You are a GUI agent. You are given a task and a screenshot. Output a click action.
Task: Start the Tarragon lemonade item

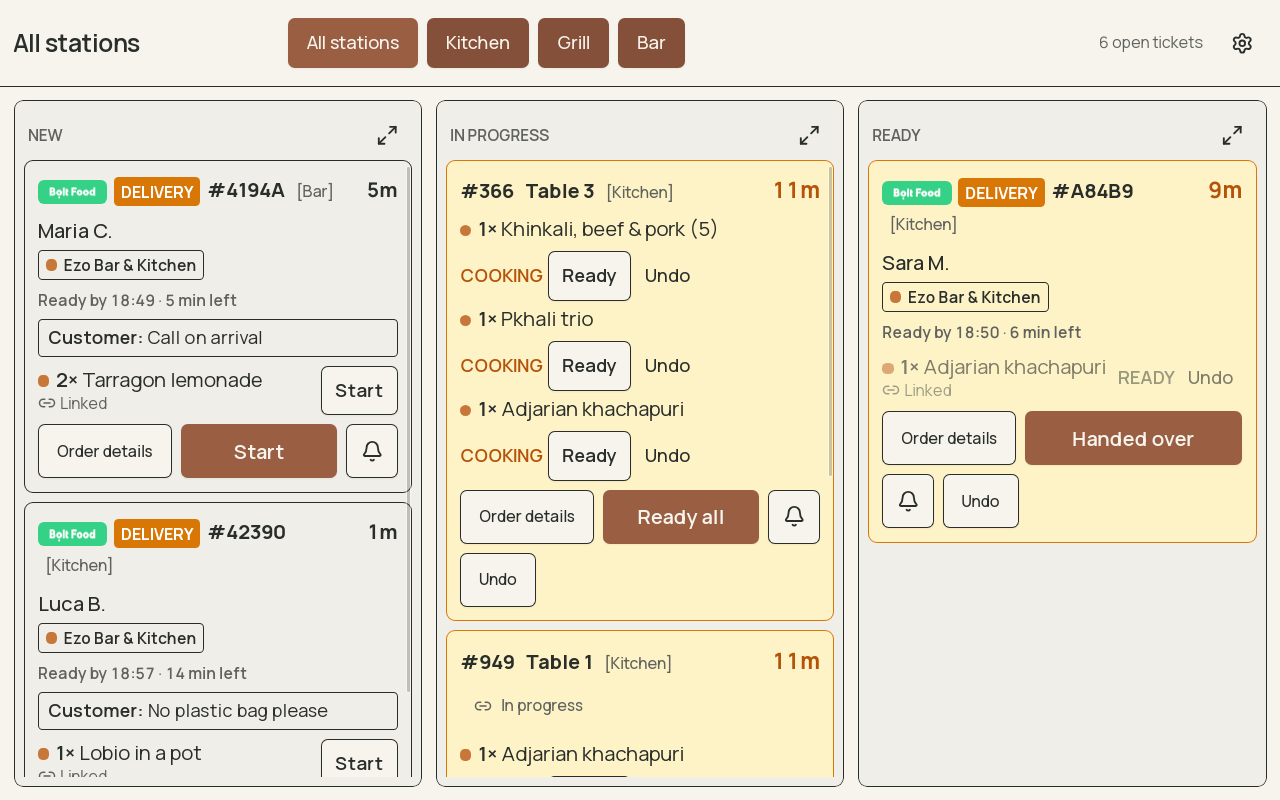[359, 390]
